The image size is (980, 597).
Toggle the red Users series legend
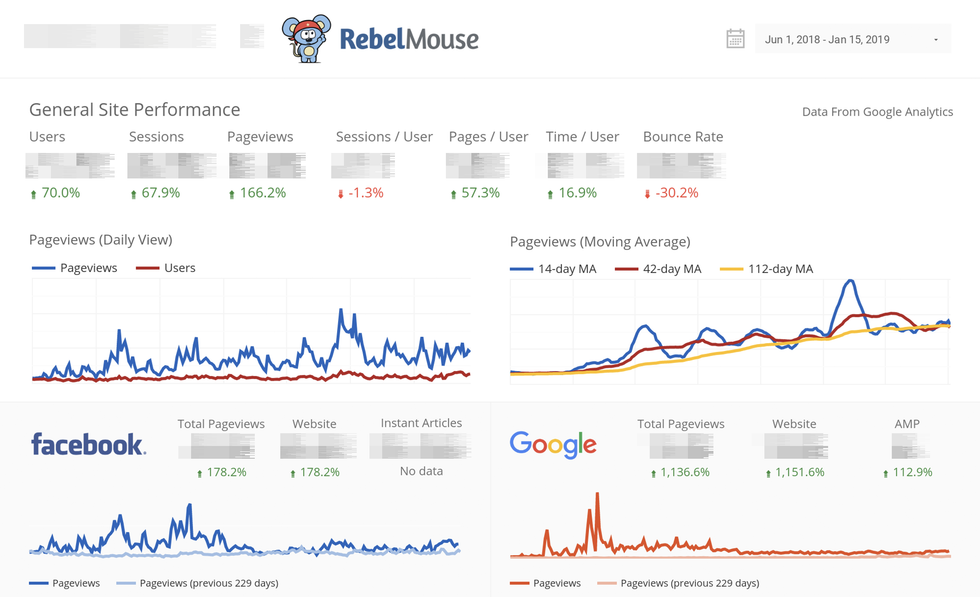tap(166, 268)
